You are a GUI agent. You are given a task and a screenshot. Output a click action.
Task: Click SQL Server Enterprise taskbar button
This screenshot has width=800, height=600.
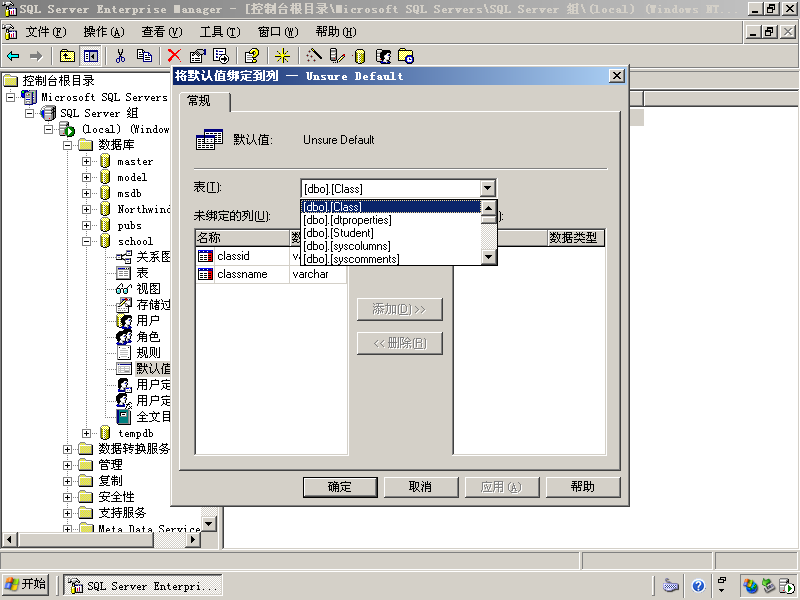pos(143,586)
